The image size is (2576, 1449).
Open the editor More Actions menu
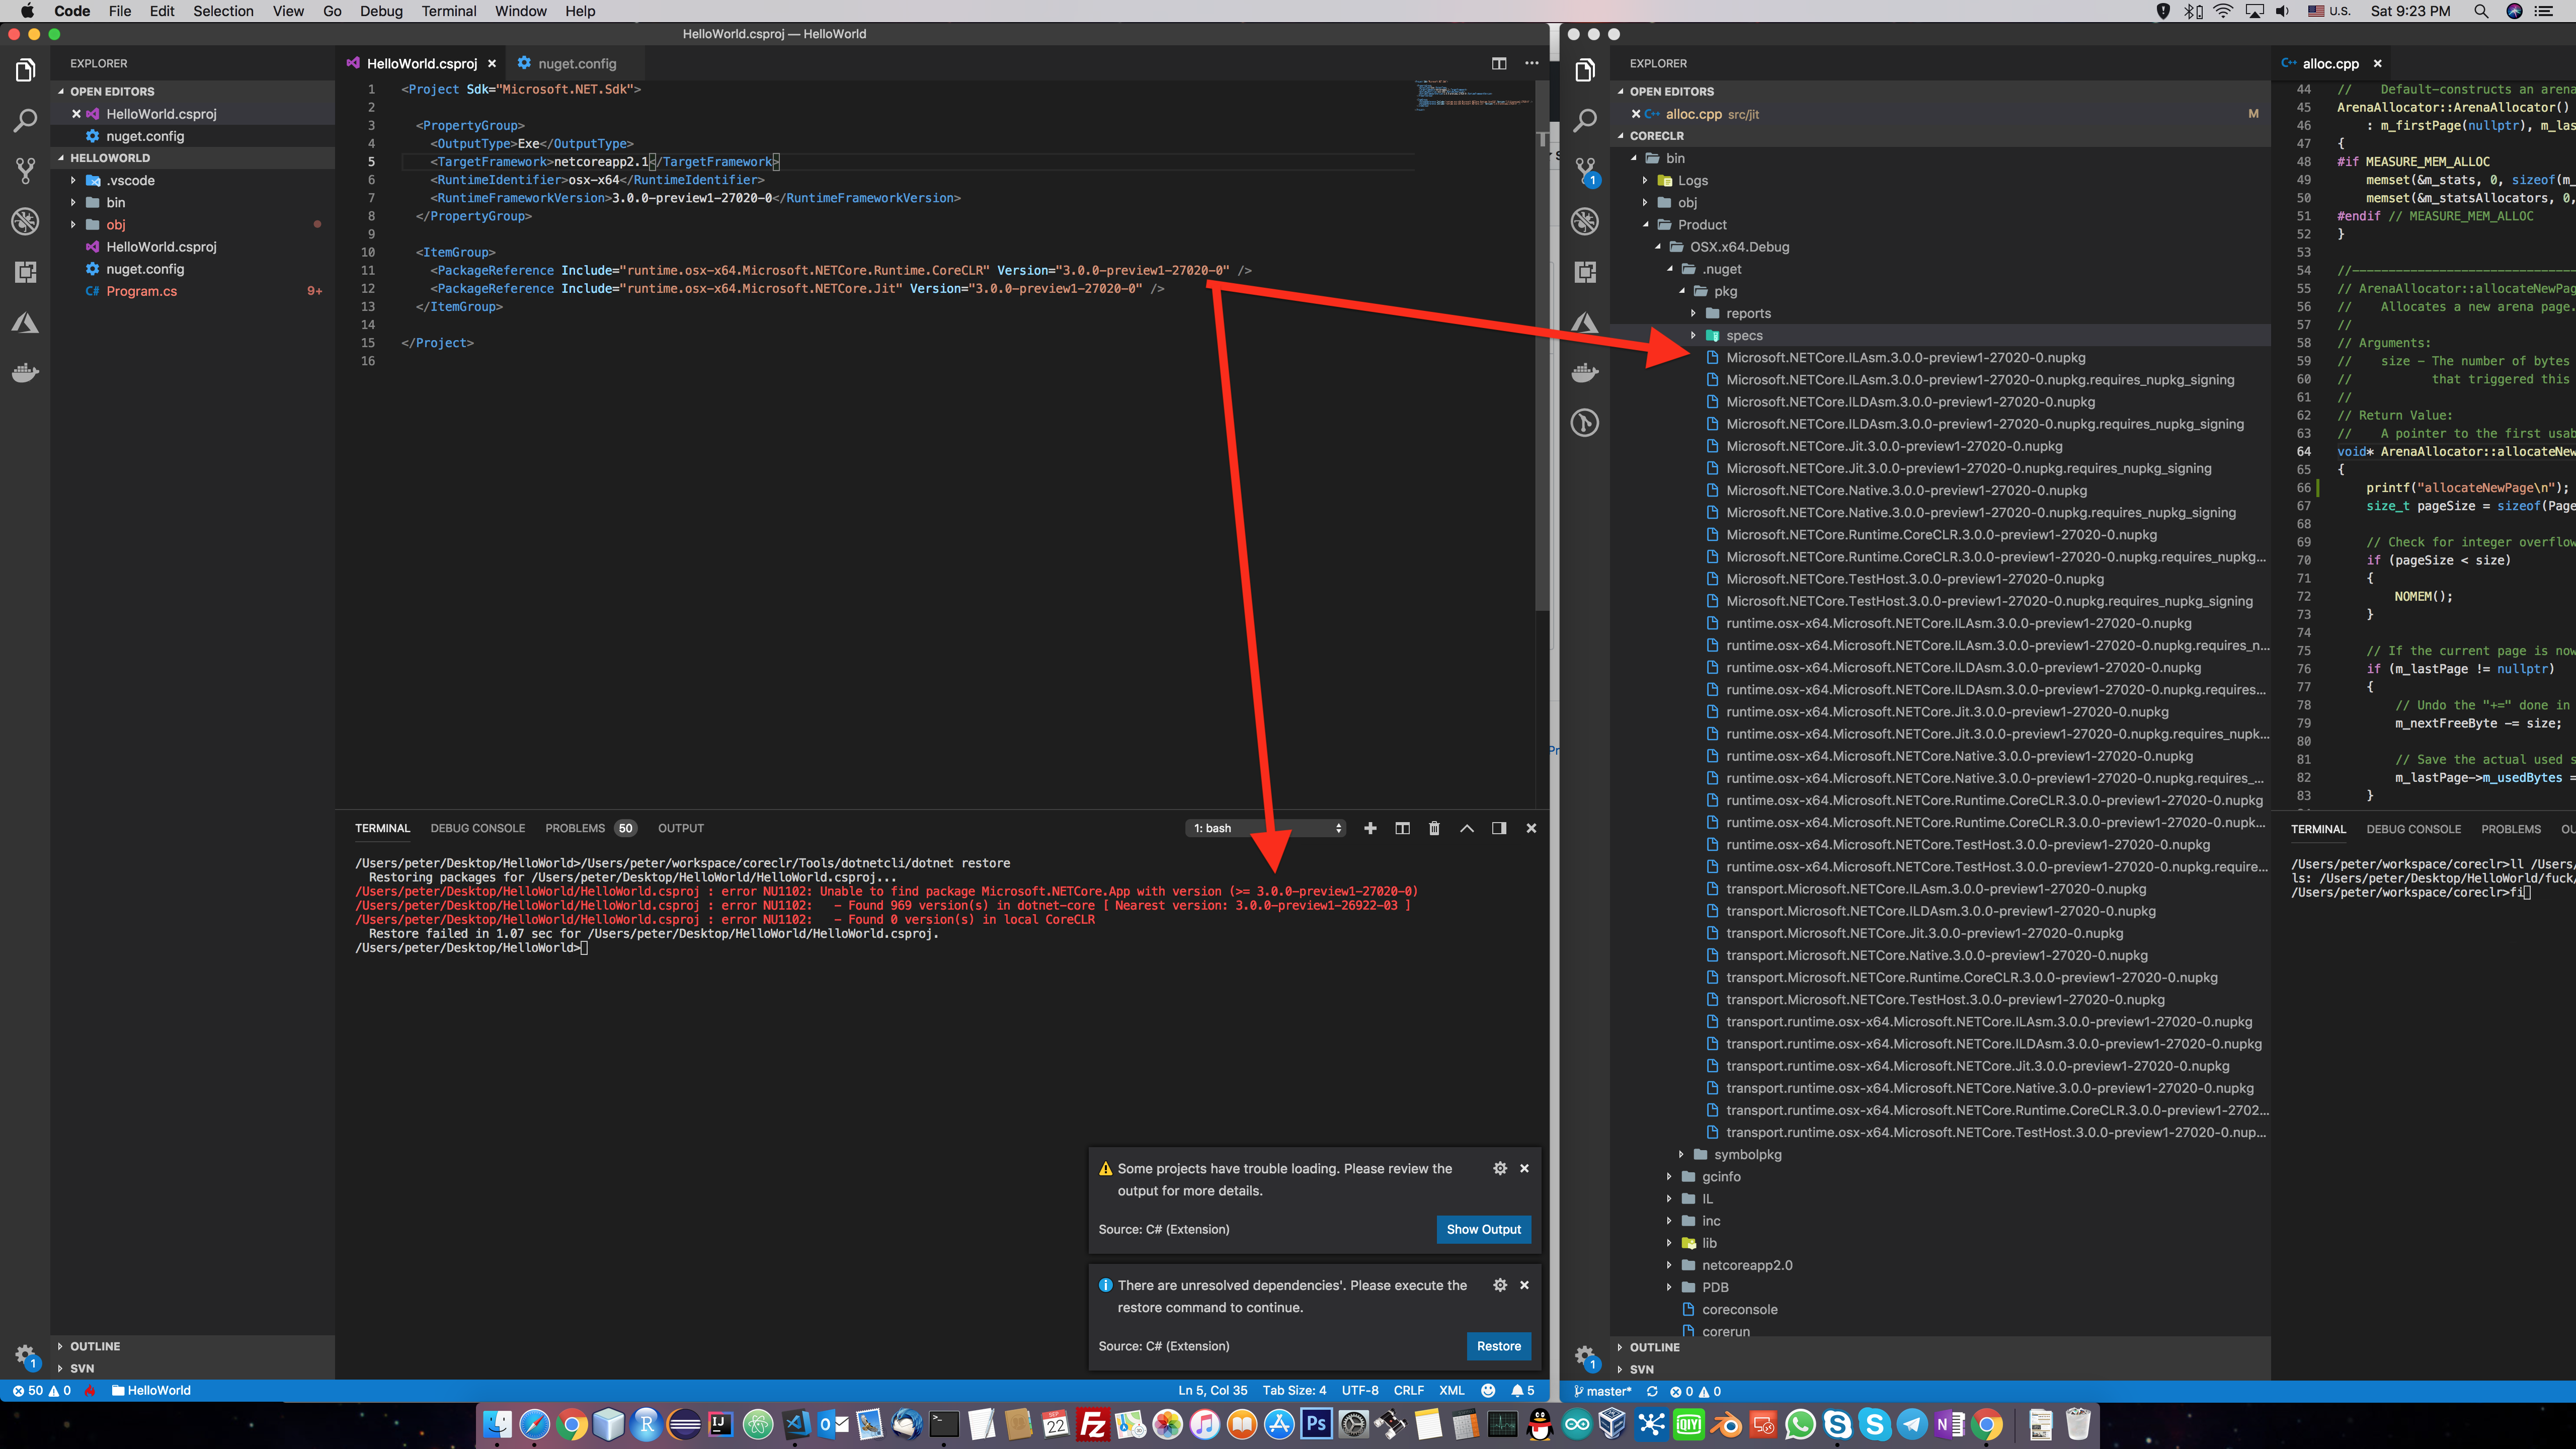coord(1531,63)
